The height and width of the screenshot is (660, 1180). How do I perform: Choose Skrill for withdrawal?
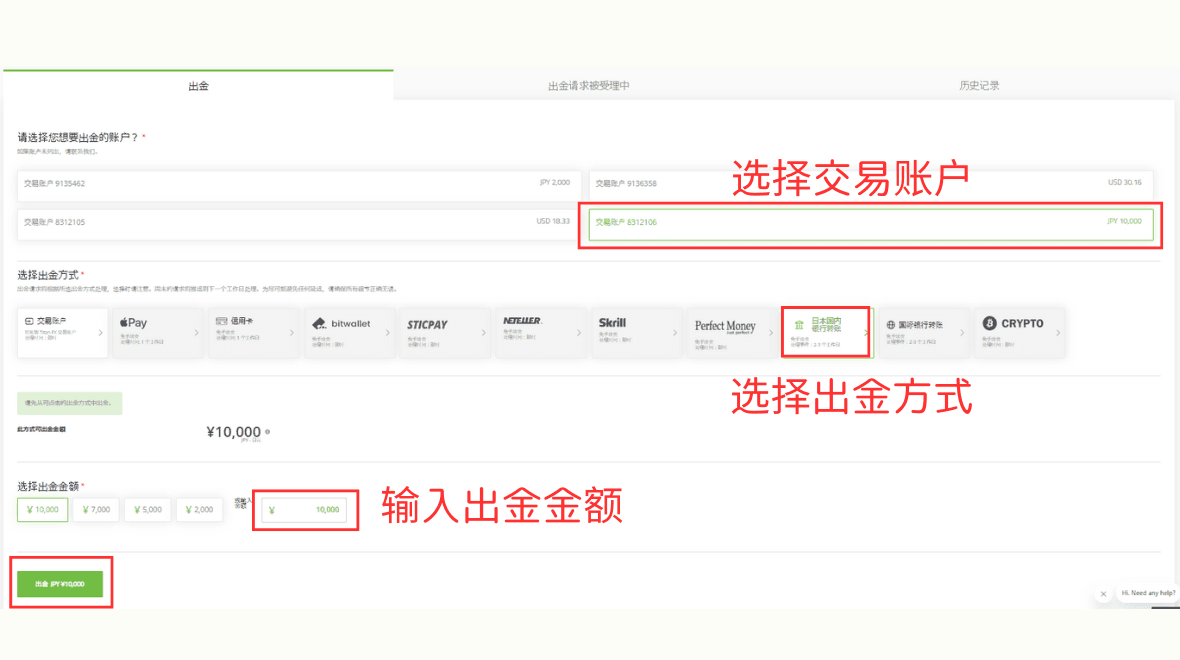click(633, 332)
